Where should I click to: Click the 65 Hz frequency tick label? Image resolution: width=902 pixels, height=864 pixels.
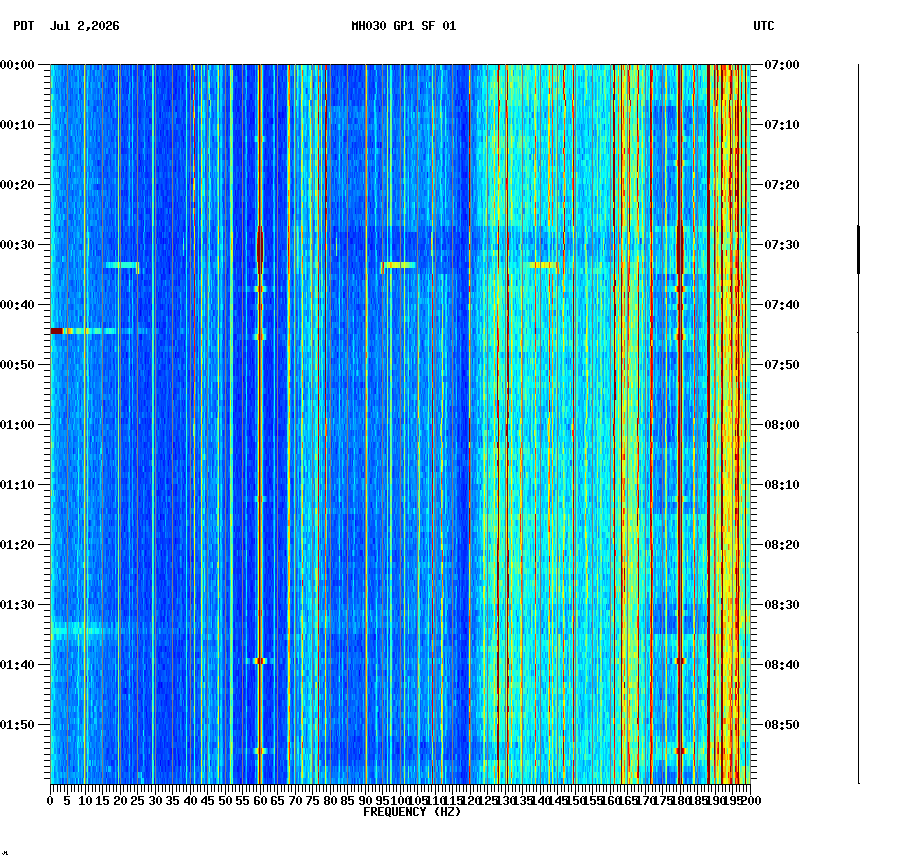[x=277, y=801]
